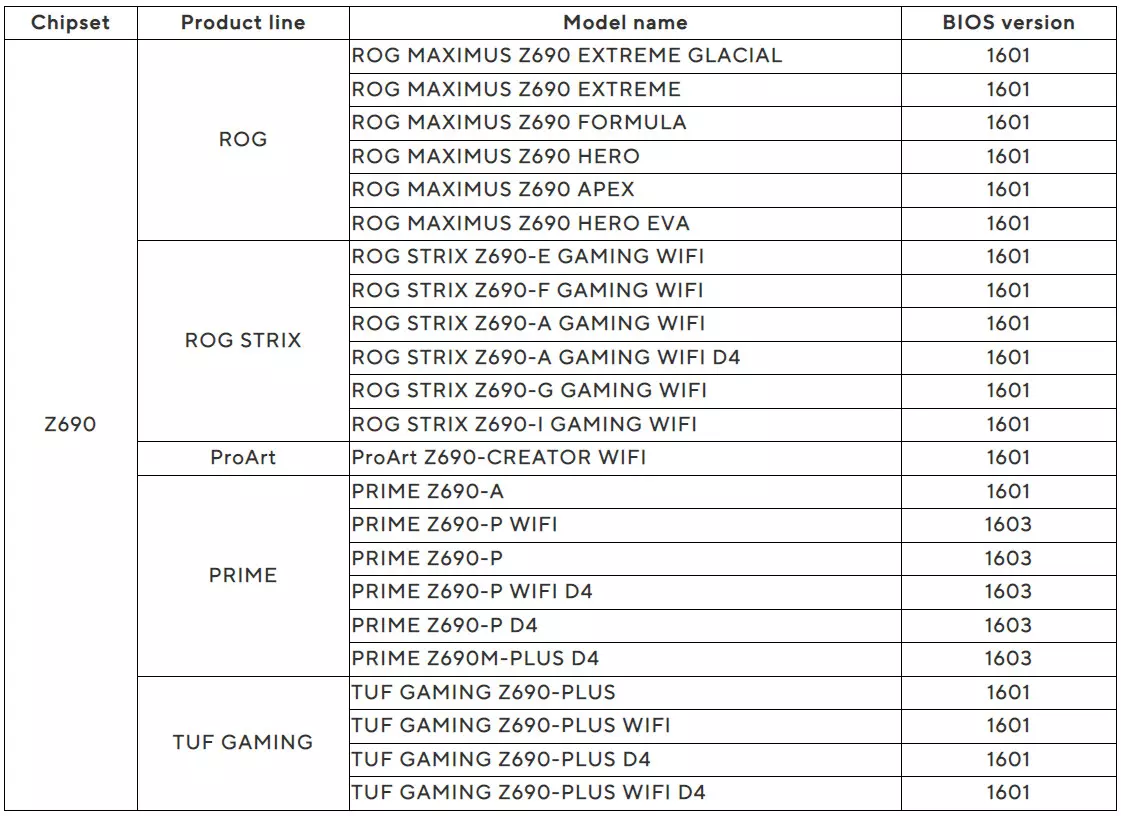Click ROG STRIX Z690-I GAMING WIFI
This screenshot has width=1121, height=816.
pos(524,424)
